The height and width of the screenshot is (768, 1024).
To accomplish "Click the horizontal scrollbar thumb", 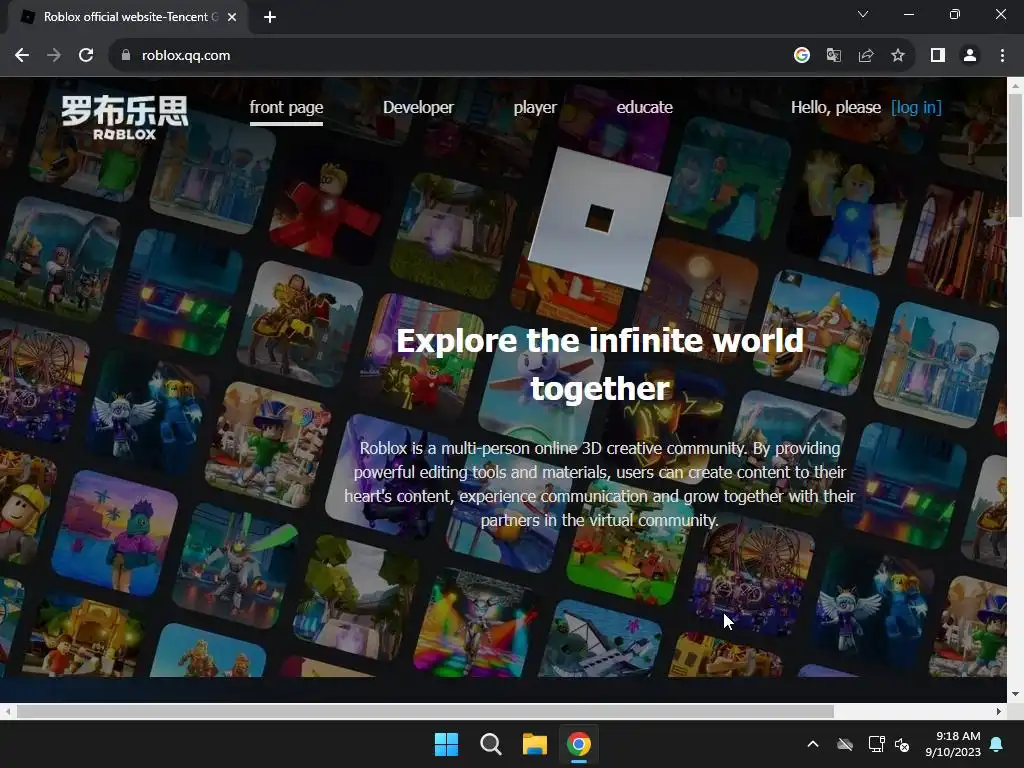I will coord(425,711).
